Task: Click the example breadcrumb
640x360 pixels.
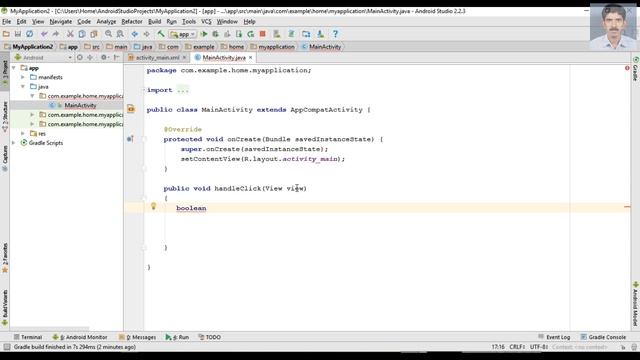Action: [x=200, y=47]
